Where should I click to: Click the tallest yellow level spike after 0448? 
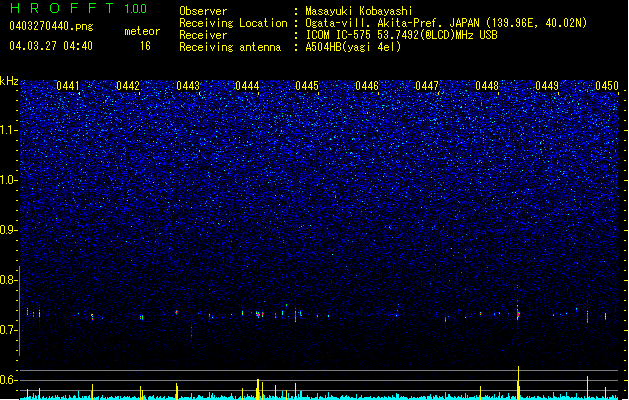pyautogui.click(x=518, y=382)
